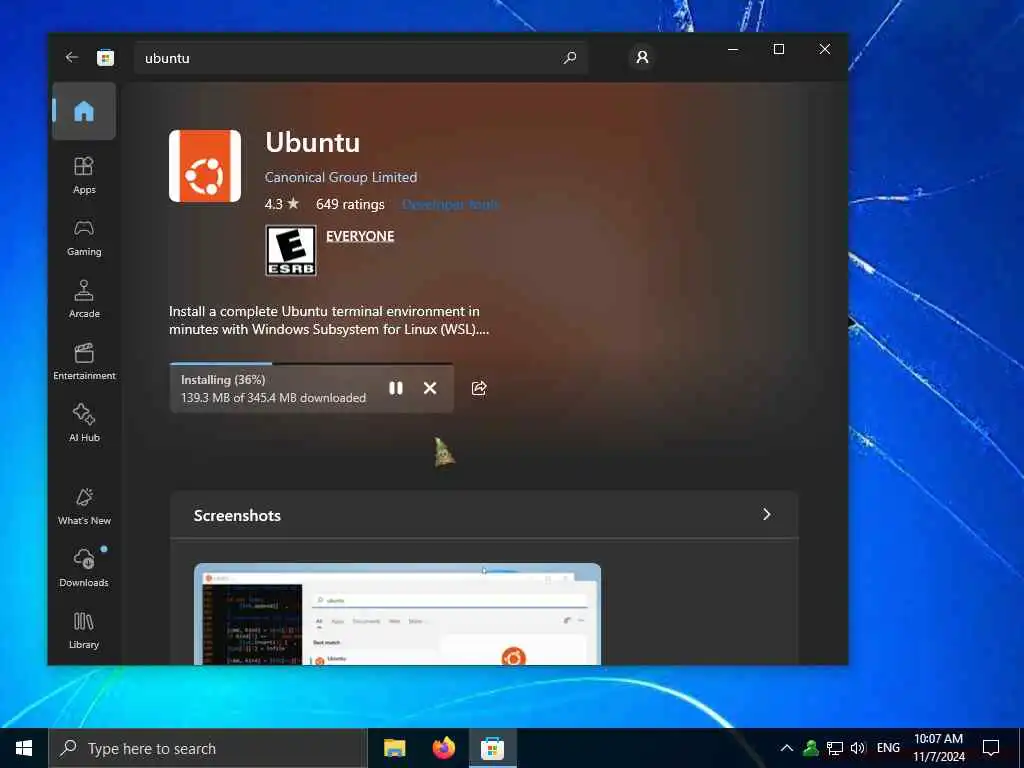Open Firefox from taskbar

pyautogui.click(x=443, y=748)
